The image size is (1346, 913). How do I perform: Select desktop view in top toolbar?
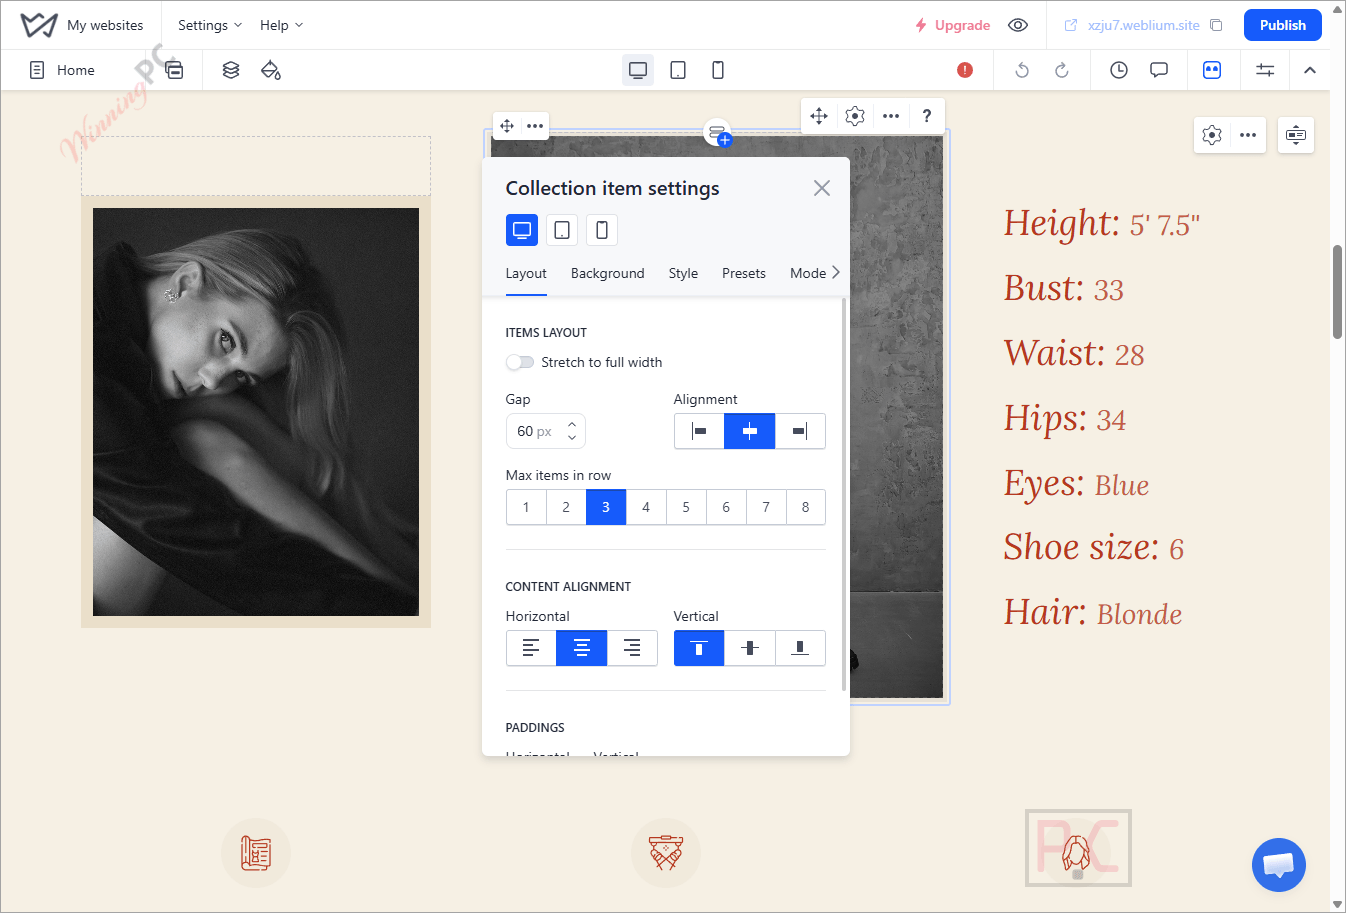click(638, 70)
